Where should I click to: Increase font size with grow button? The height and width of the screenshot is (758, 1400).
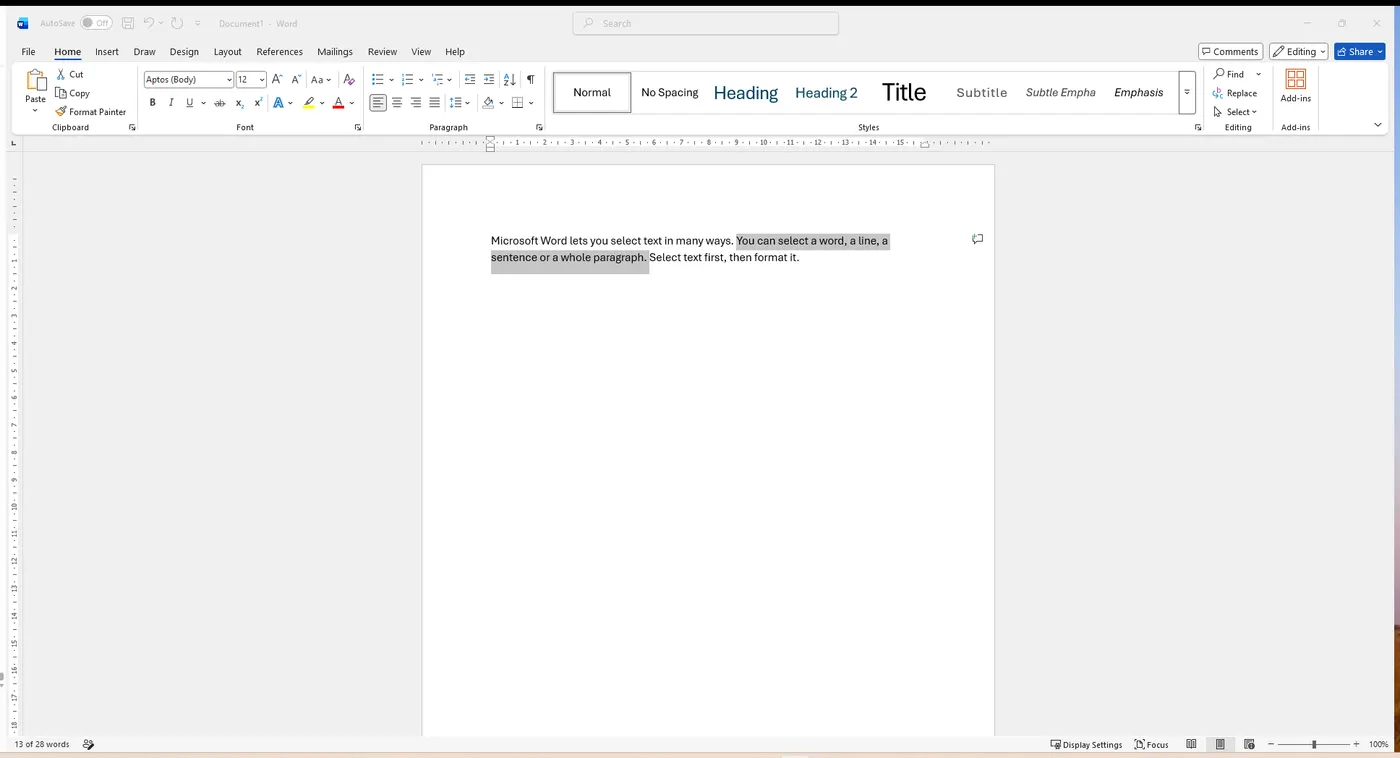277,79
